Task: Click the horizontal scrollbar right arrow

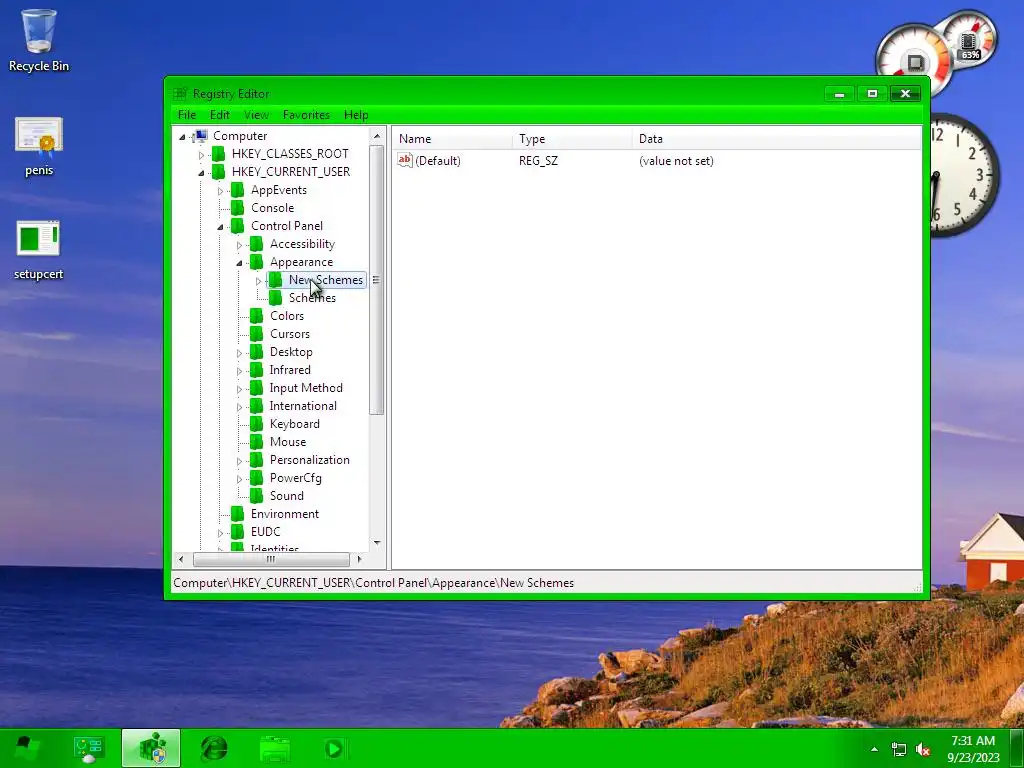Action: pyautogui.click(x=359, y=560)
